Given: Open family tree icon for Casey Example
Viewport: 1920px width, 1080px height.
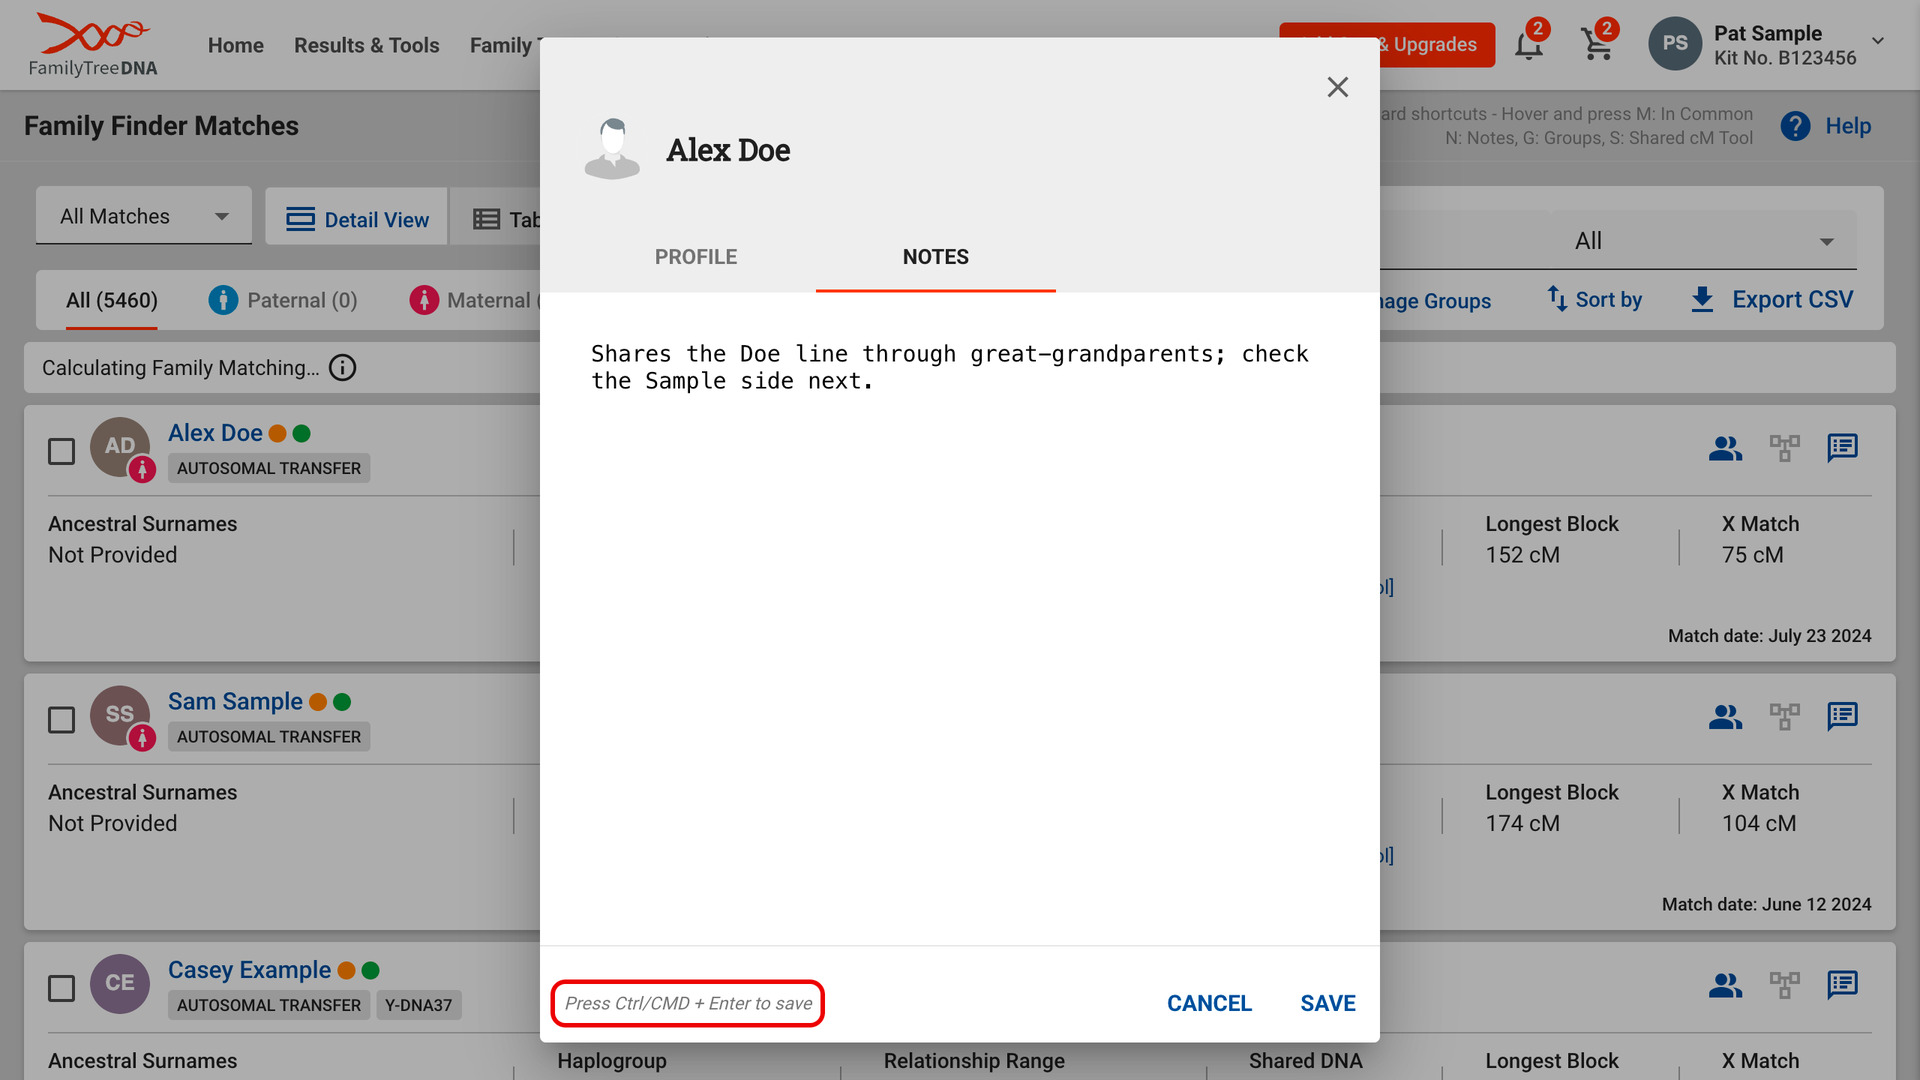Looking at the screenshot, I should 1784,986.
